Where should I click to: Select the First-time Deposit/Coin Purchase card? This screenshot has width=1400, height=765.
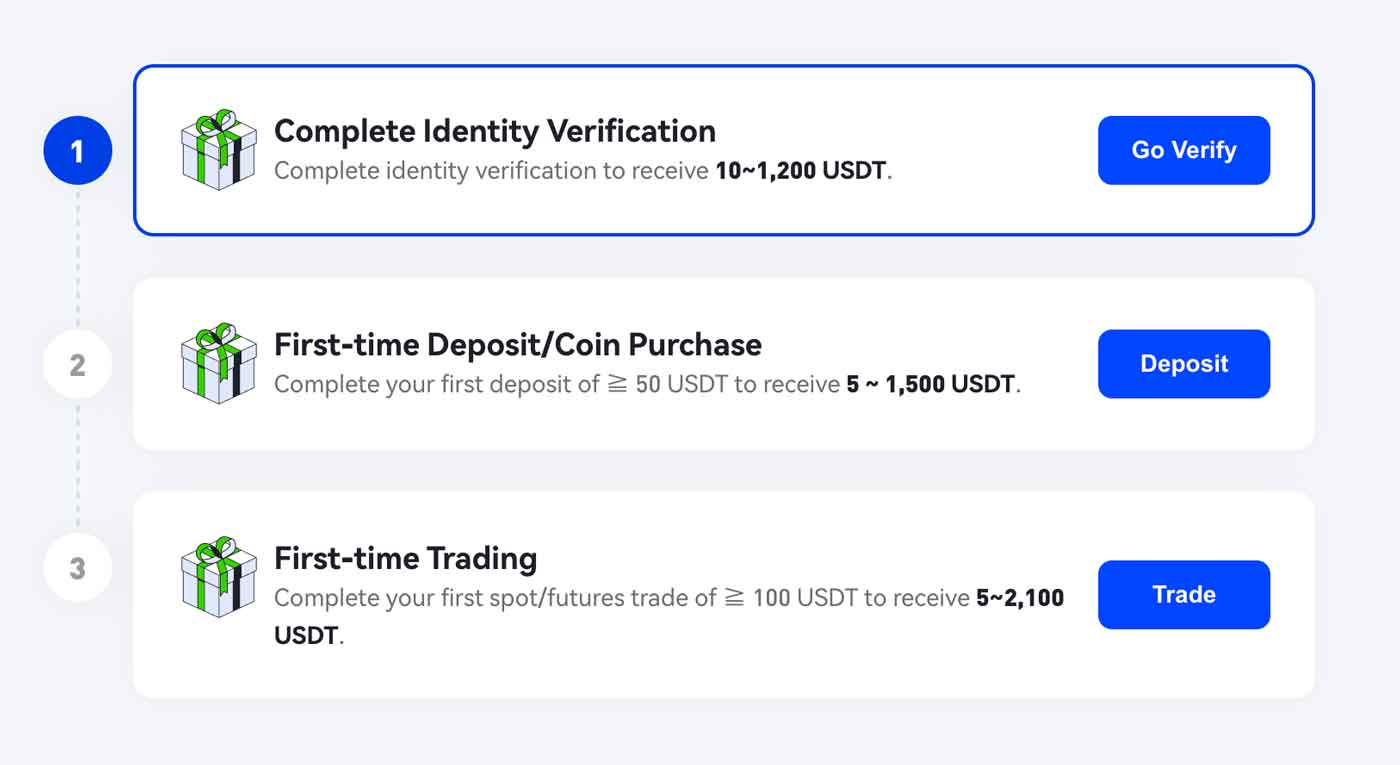[700, 363]
